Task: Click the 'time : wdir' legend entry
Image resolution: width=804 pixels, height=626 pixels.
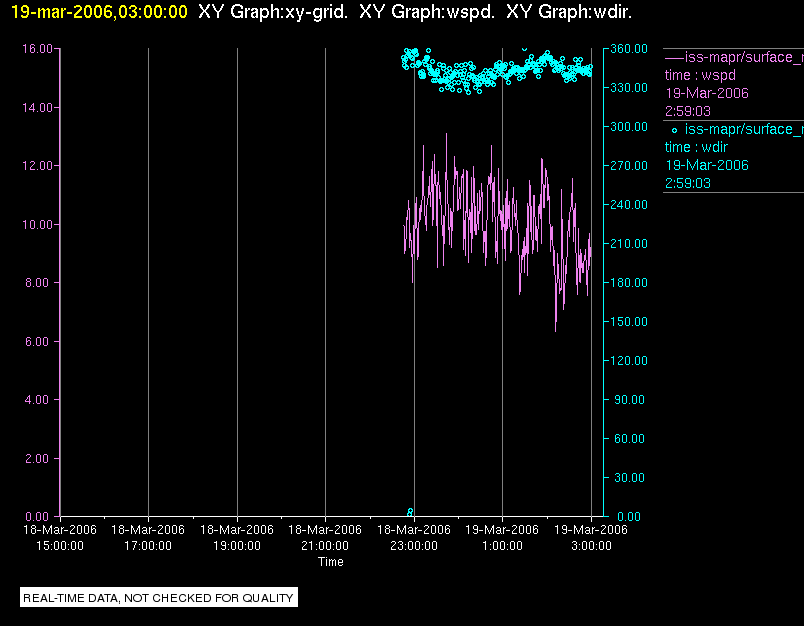Action: (696, 147)
